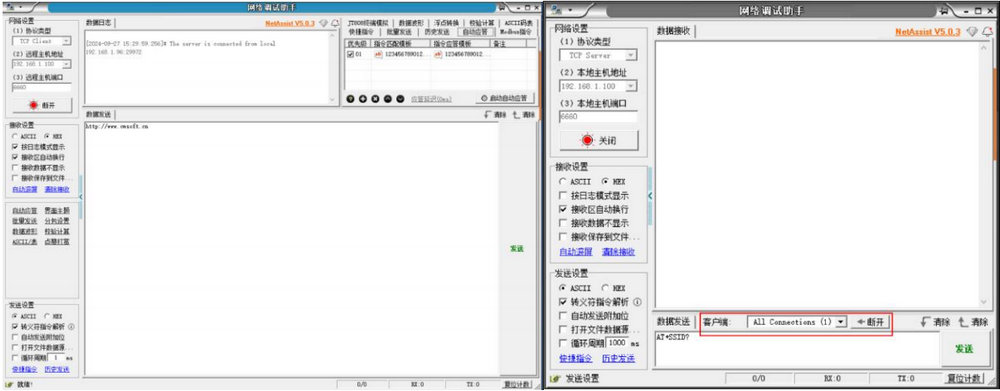Open remote host address dropdown in Client window
The height and width of the screenshot is (391, 1000).
(66, 64)
